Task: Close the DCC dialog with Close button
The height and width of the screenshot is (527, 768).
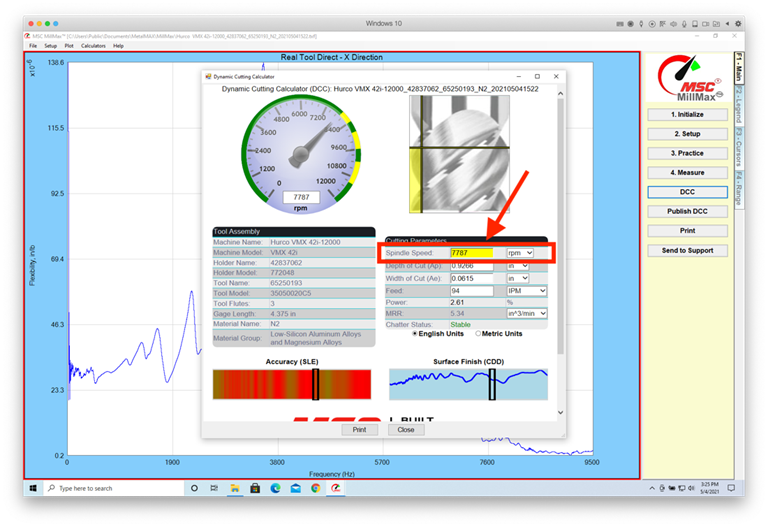Action: [406, 430]
